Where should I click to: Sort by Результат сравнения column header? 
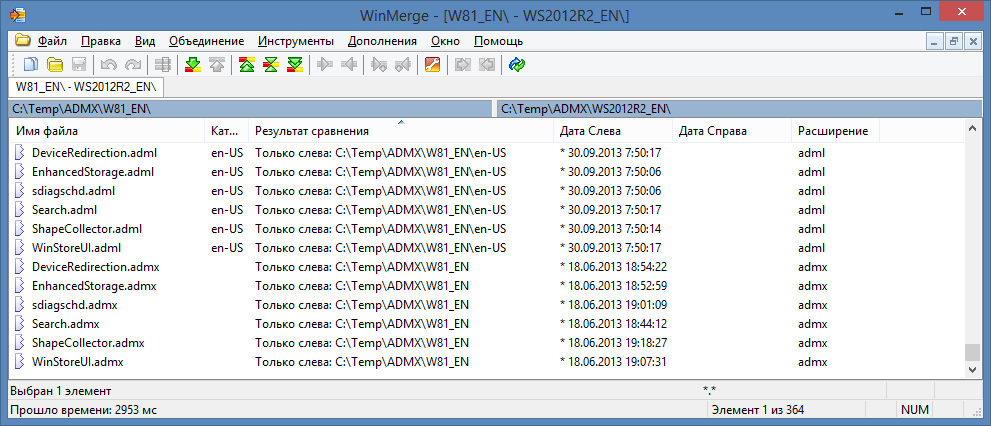(401, 131)
